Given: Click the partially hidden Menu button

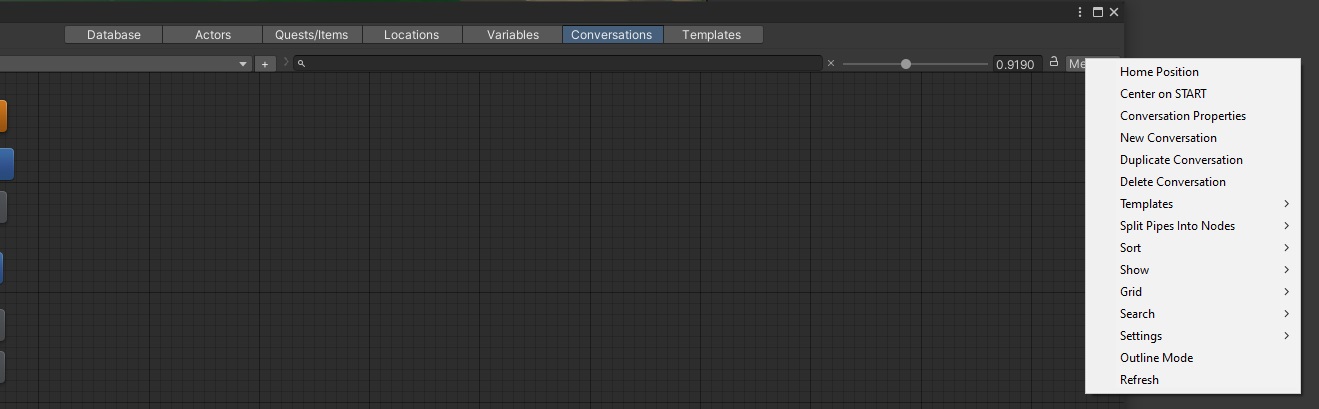Looking at the screenshot, I should [x=1076, y=64].
